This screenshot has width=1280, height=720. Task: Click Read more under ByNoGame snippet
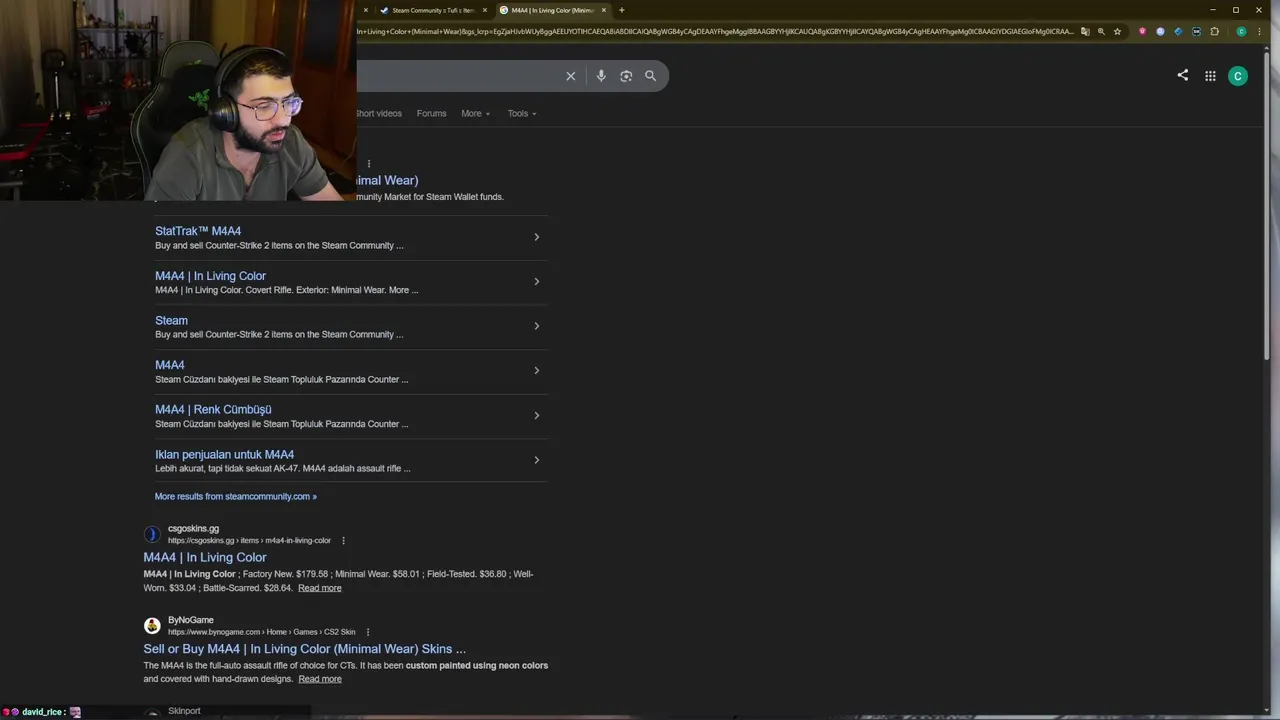320,679
